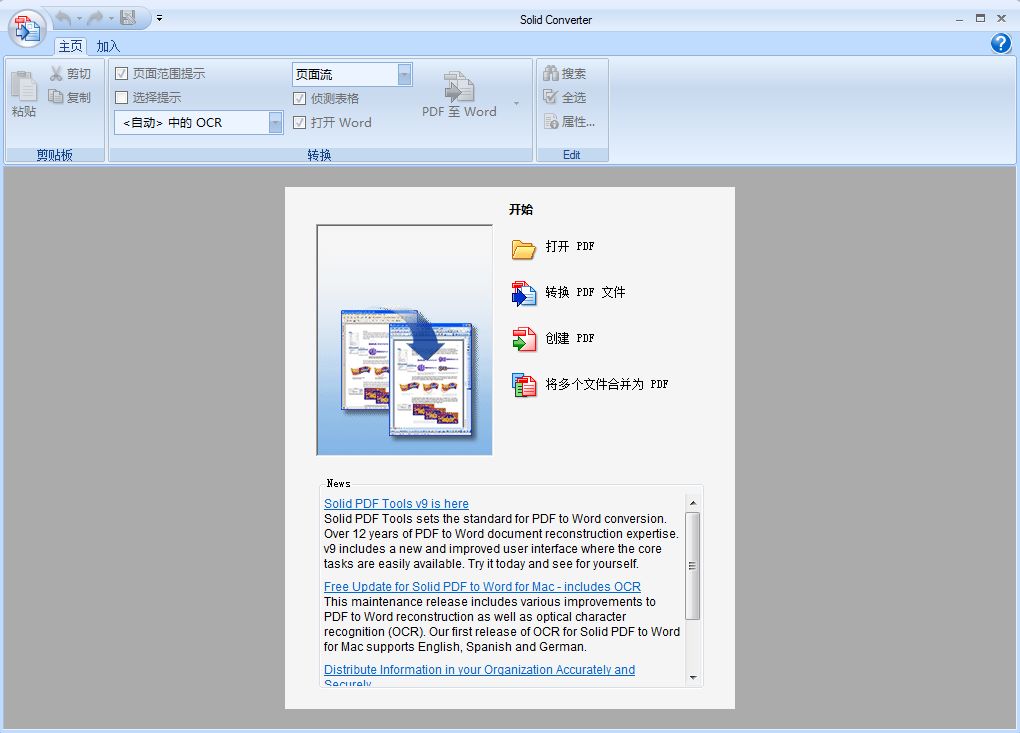Minimize the Solid Converter window

click(x=959, y=19)
